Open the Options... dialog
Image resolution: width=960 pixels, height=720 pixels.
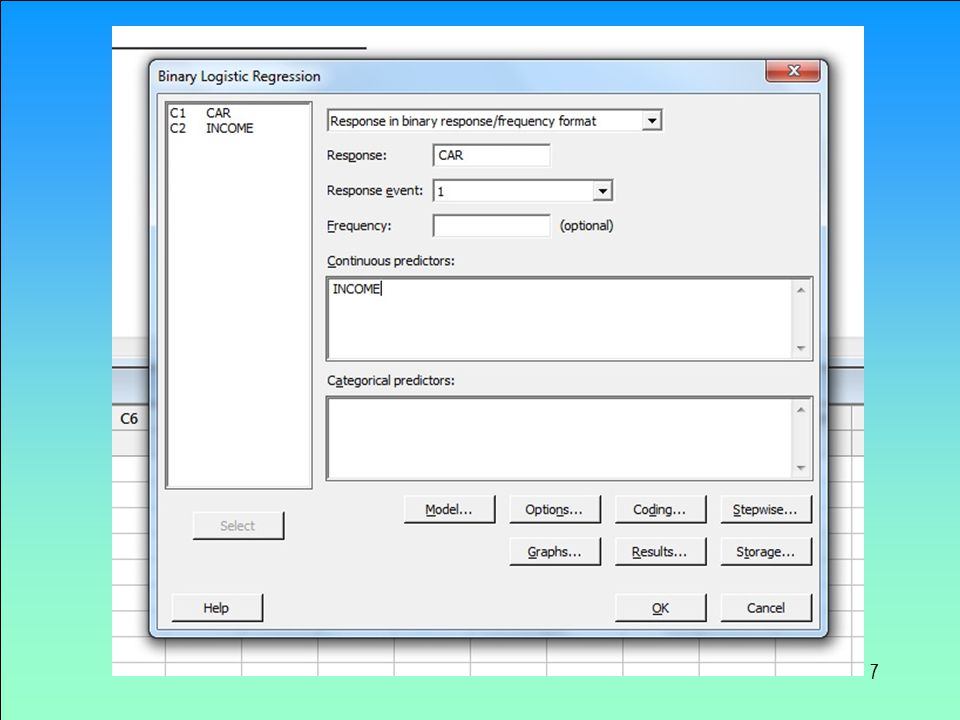[x=554, y=509]
